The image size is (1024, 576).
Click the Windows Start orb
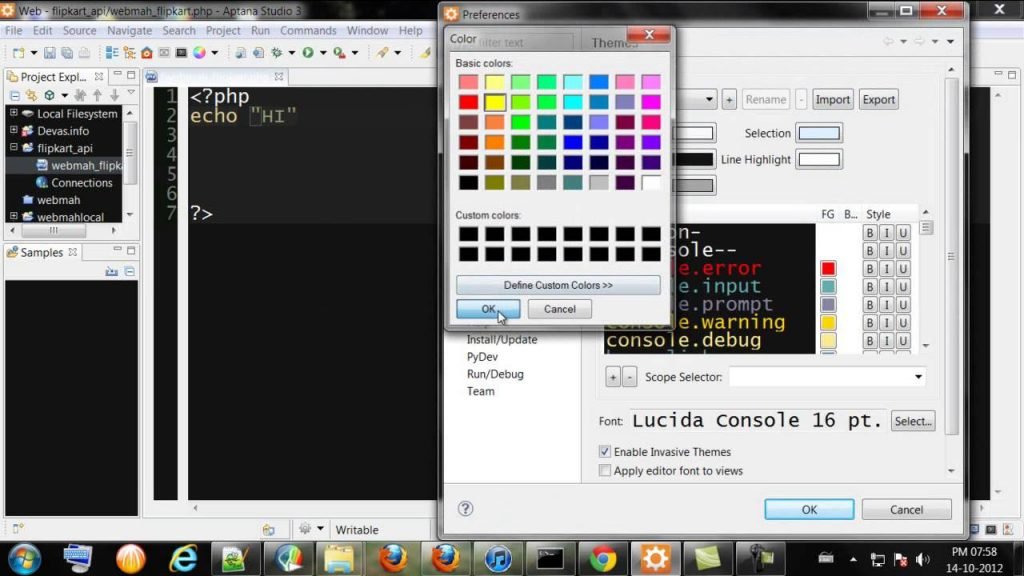pos(25,560)
